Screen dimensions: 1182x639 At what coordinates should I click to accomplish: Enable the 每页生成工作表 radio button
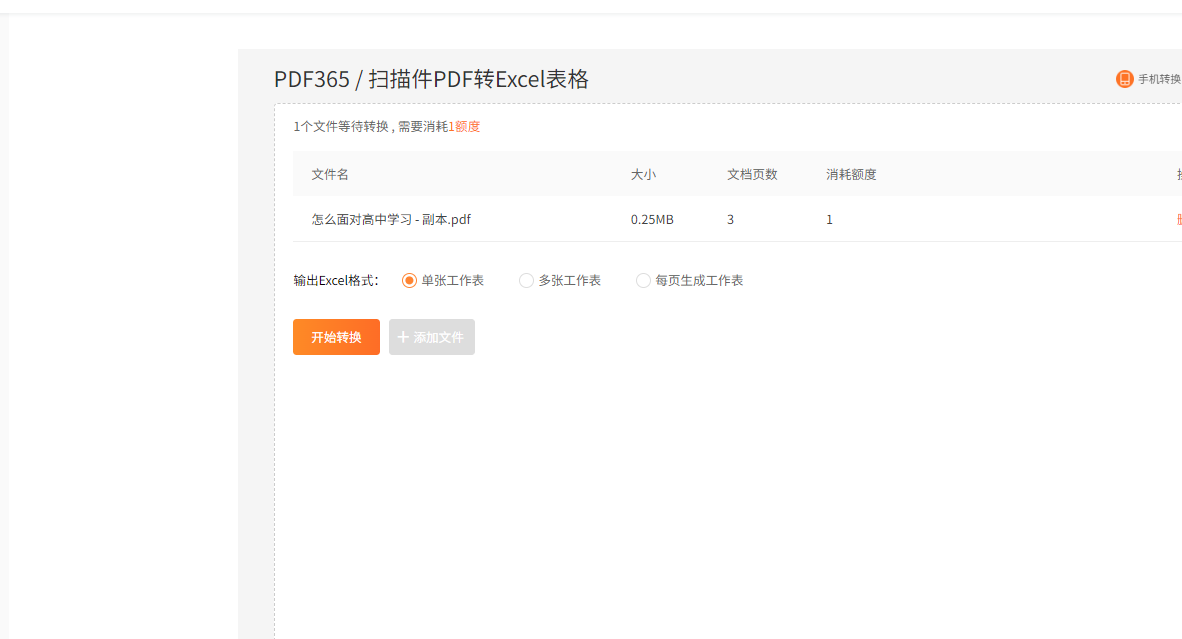(643, 281)
